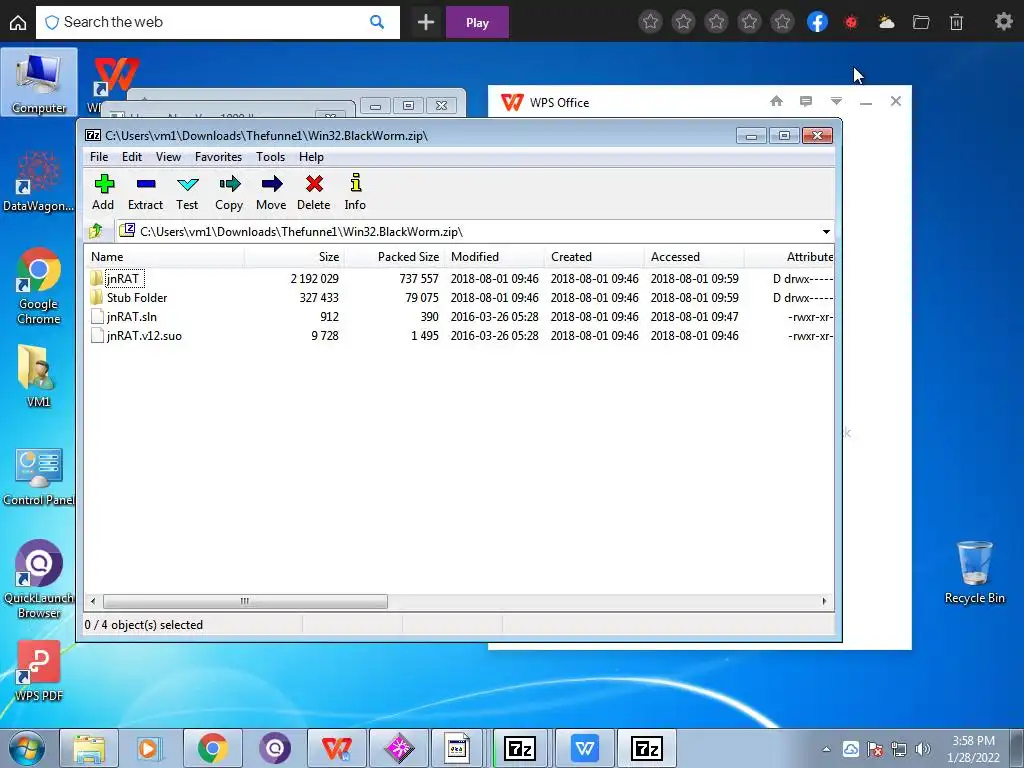Screen dimensions: 1024x768
Task: Click the trash icon in top bar
Action: (956, 22)
